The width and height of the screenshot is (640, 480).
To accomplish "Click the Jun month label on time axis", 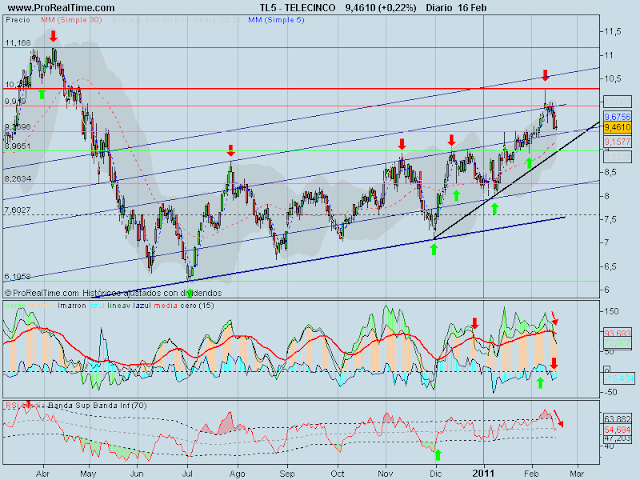I will 136,474.
